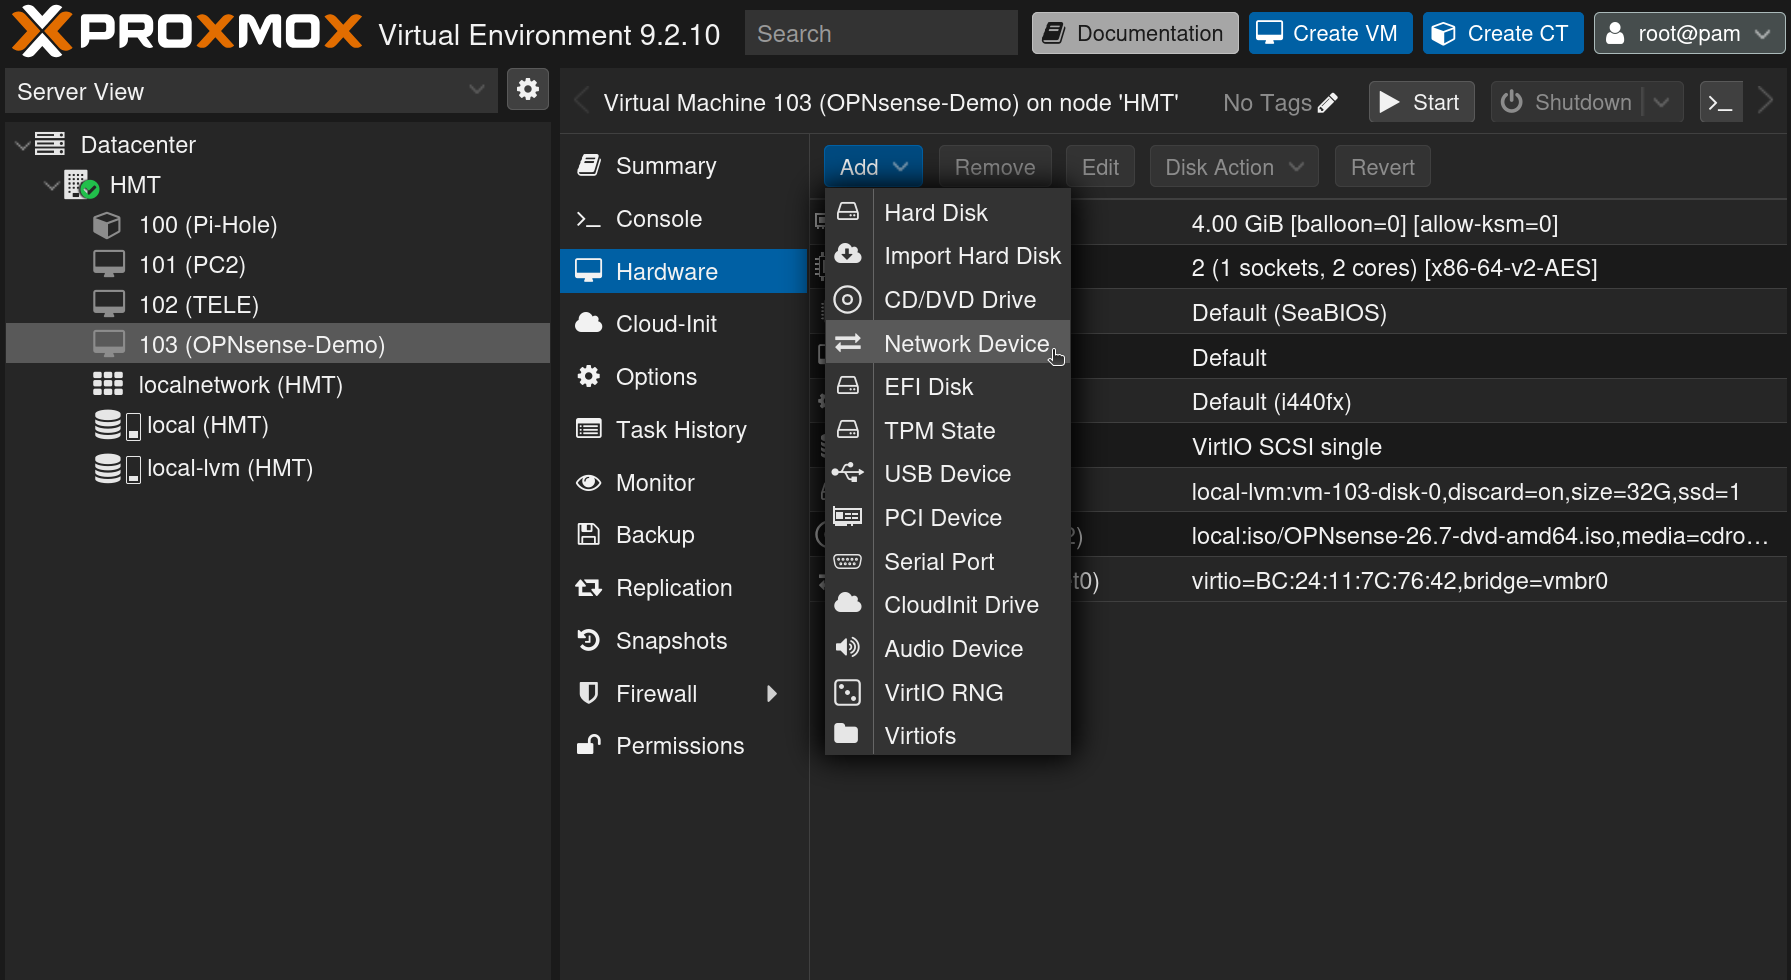1791x980 pixels.
Task: Open the Console tab
Action: 683,219
